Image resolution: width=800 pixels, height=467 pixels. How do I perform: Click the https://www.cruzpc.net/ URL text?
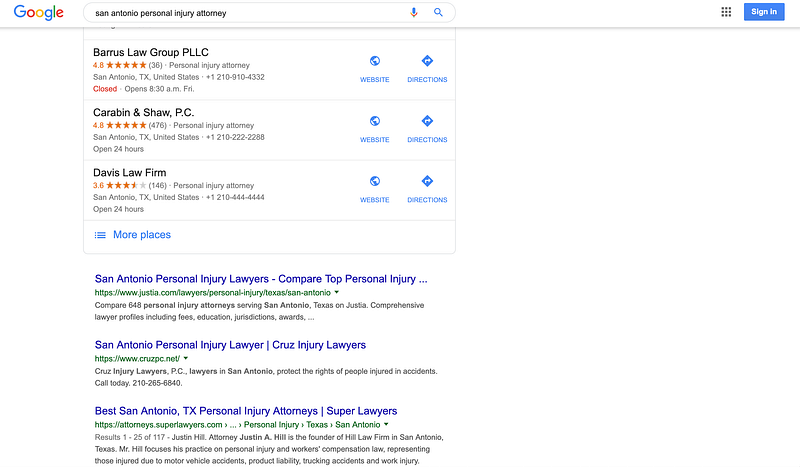pos(137,359)
